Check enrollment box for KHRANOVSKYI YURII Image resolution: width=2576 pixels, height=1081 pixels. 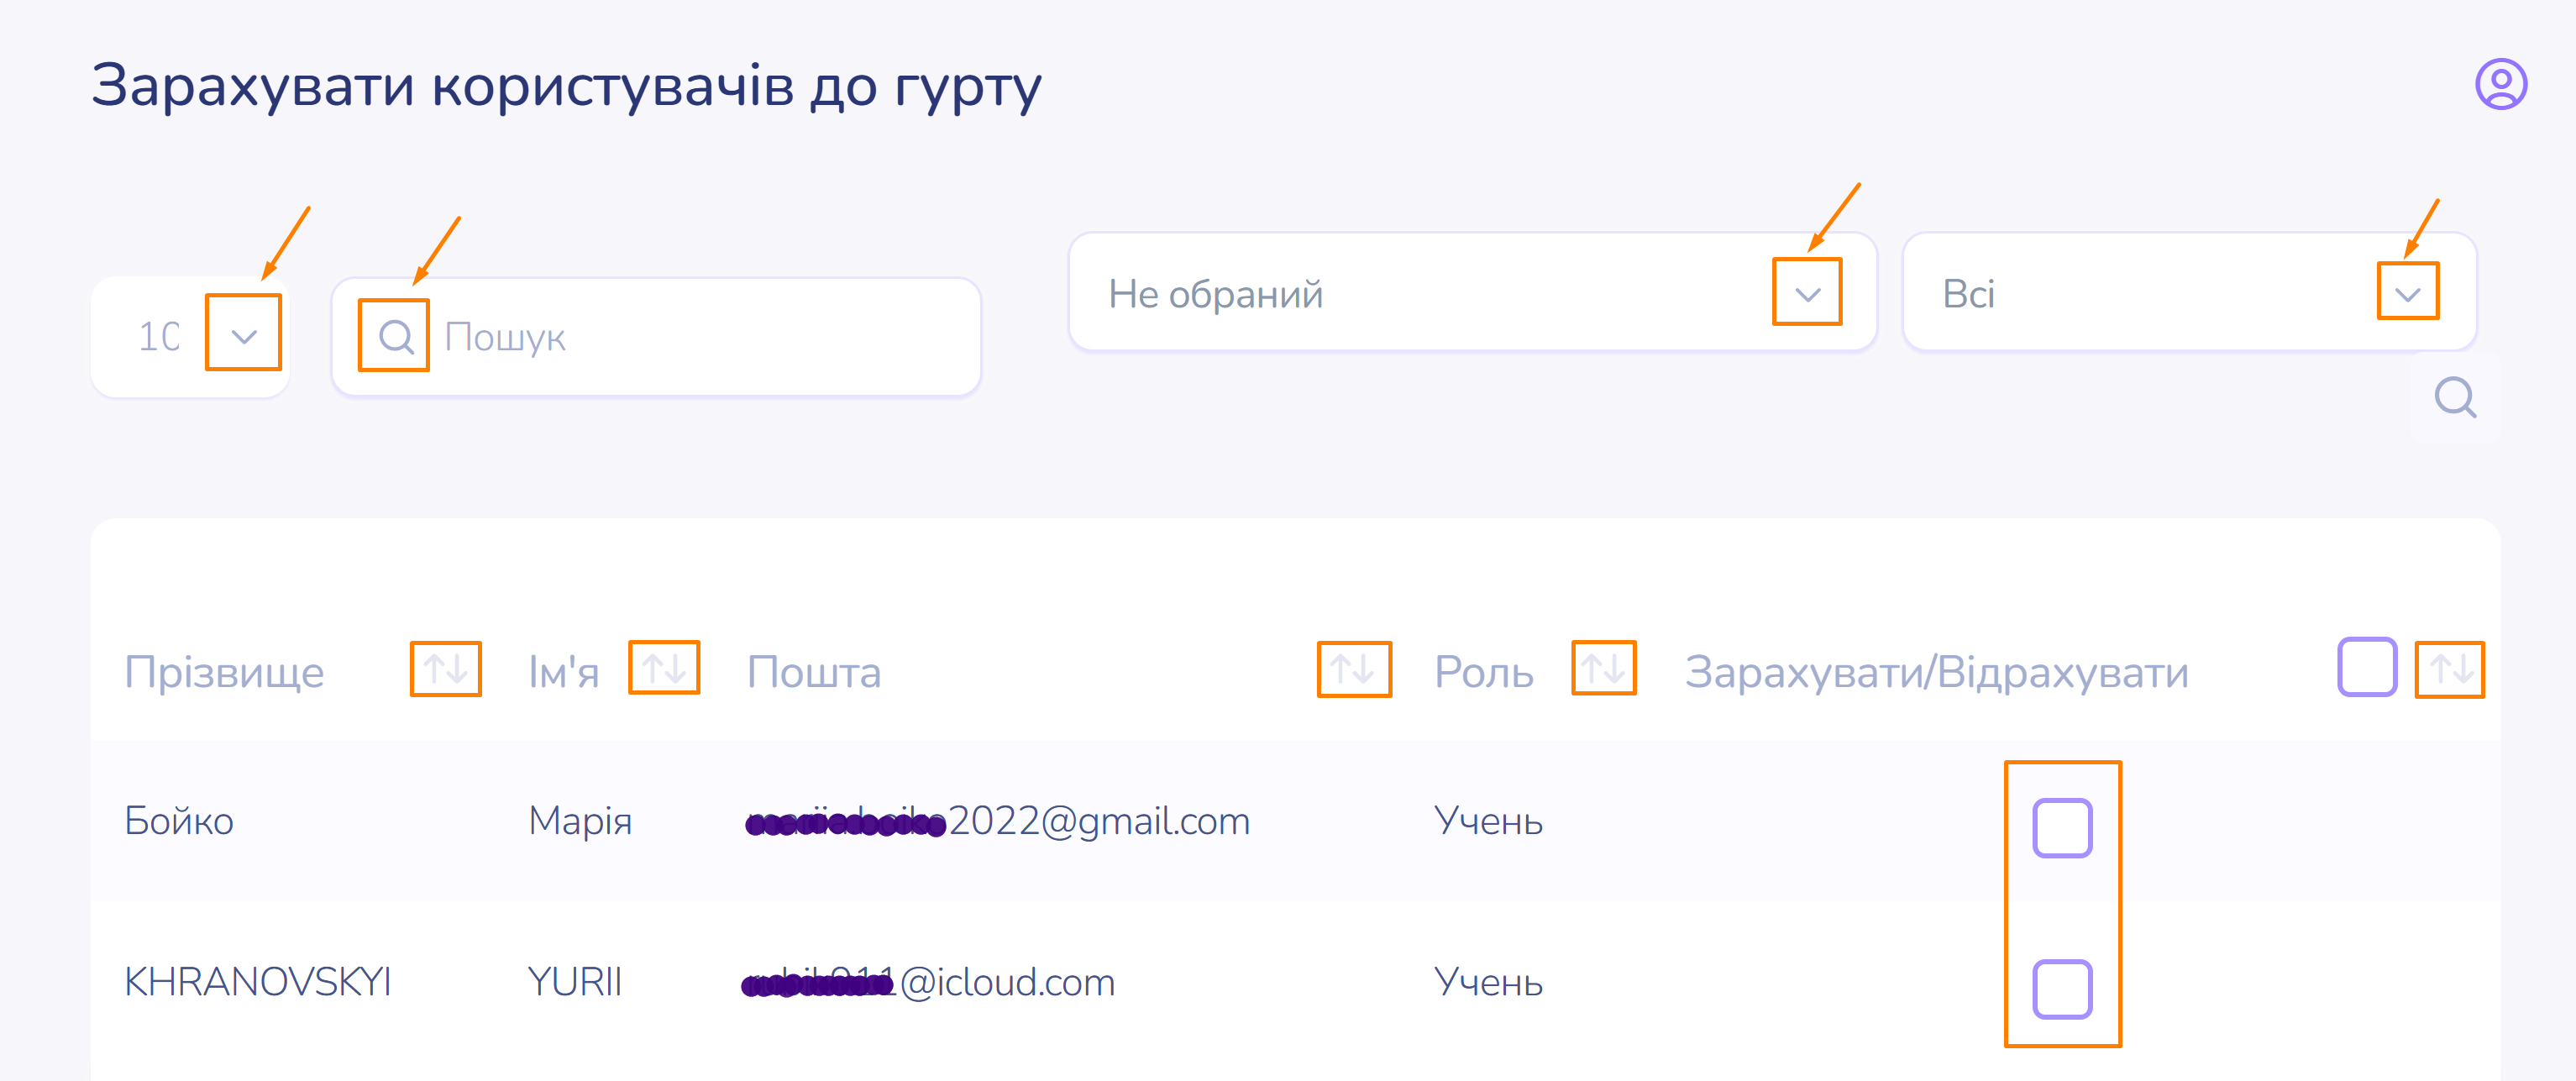tap(2062, 989)
